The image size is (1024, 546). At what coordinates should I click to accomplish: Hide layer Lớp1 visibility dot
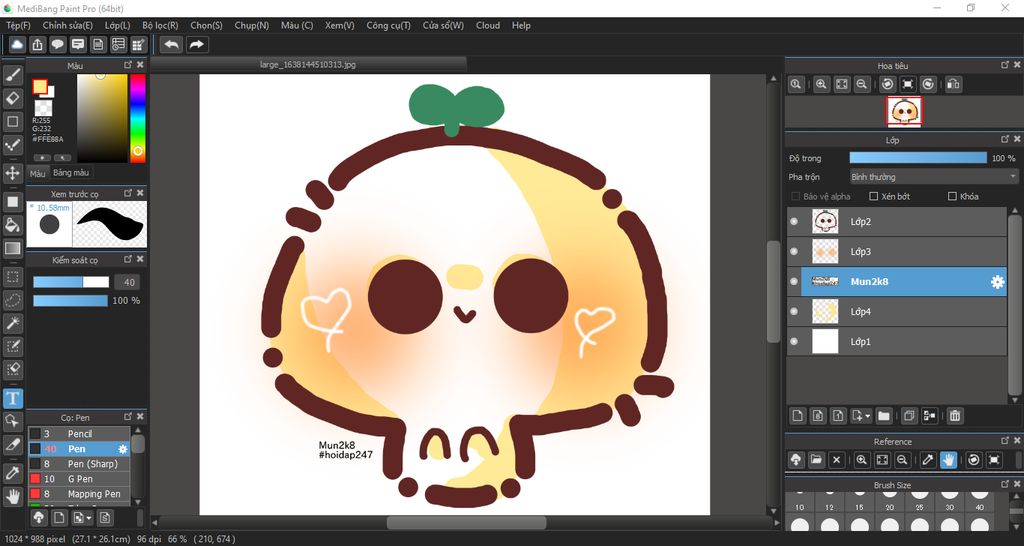794,342
